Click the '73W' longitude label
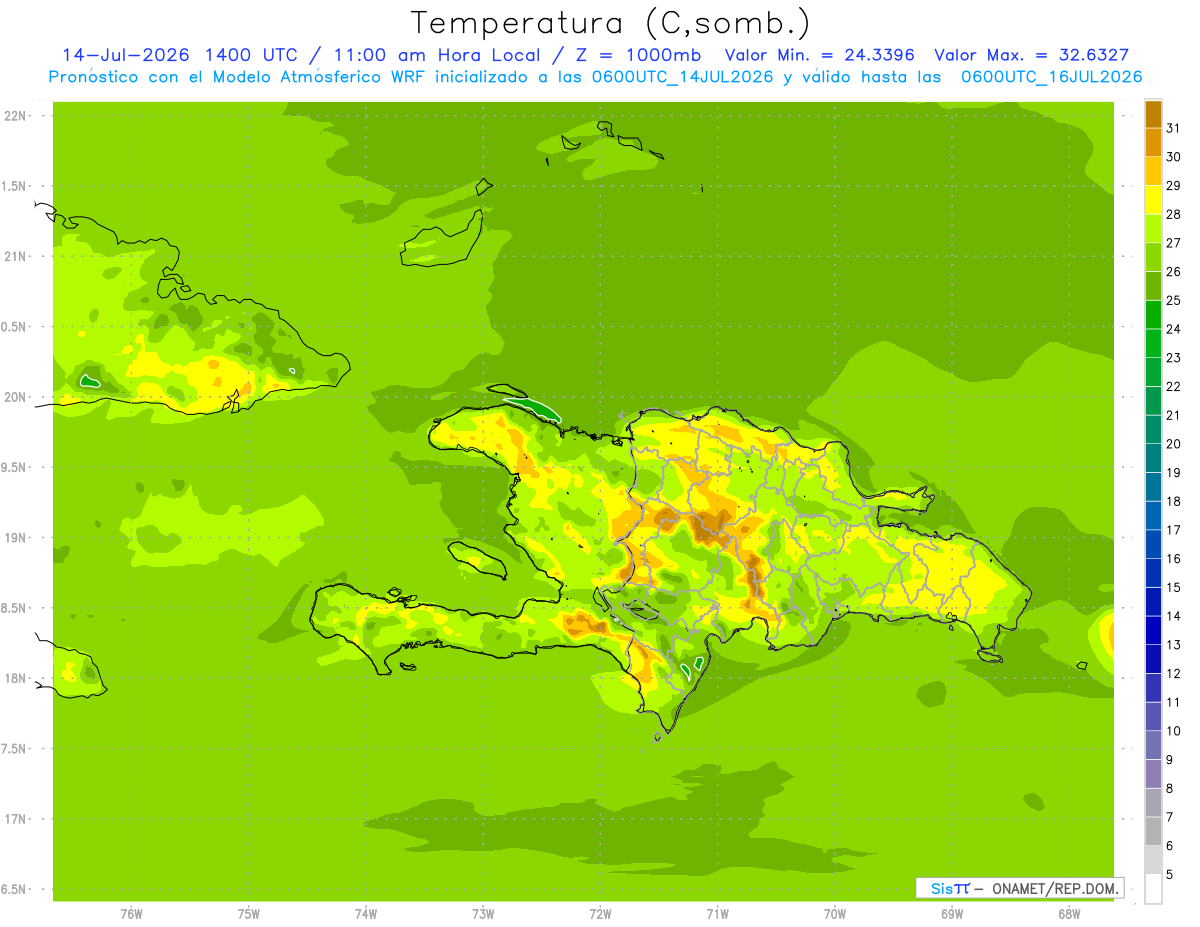1200x927 pixels. [483, 914]
